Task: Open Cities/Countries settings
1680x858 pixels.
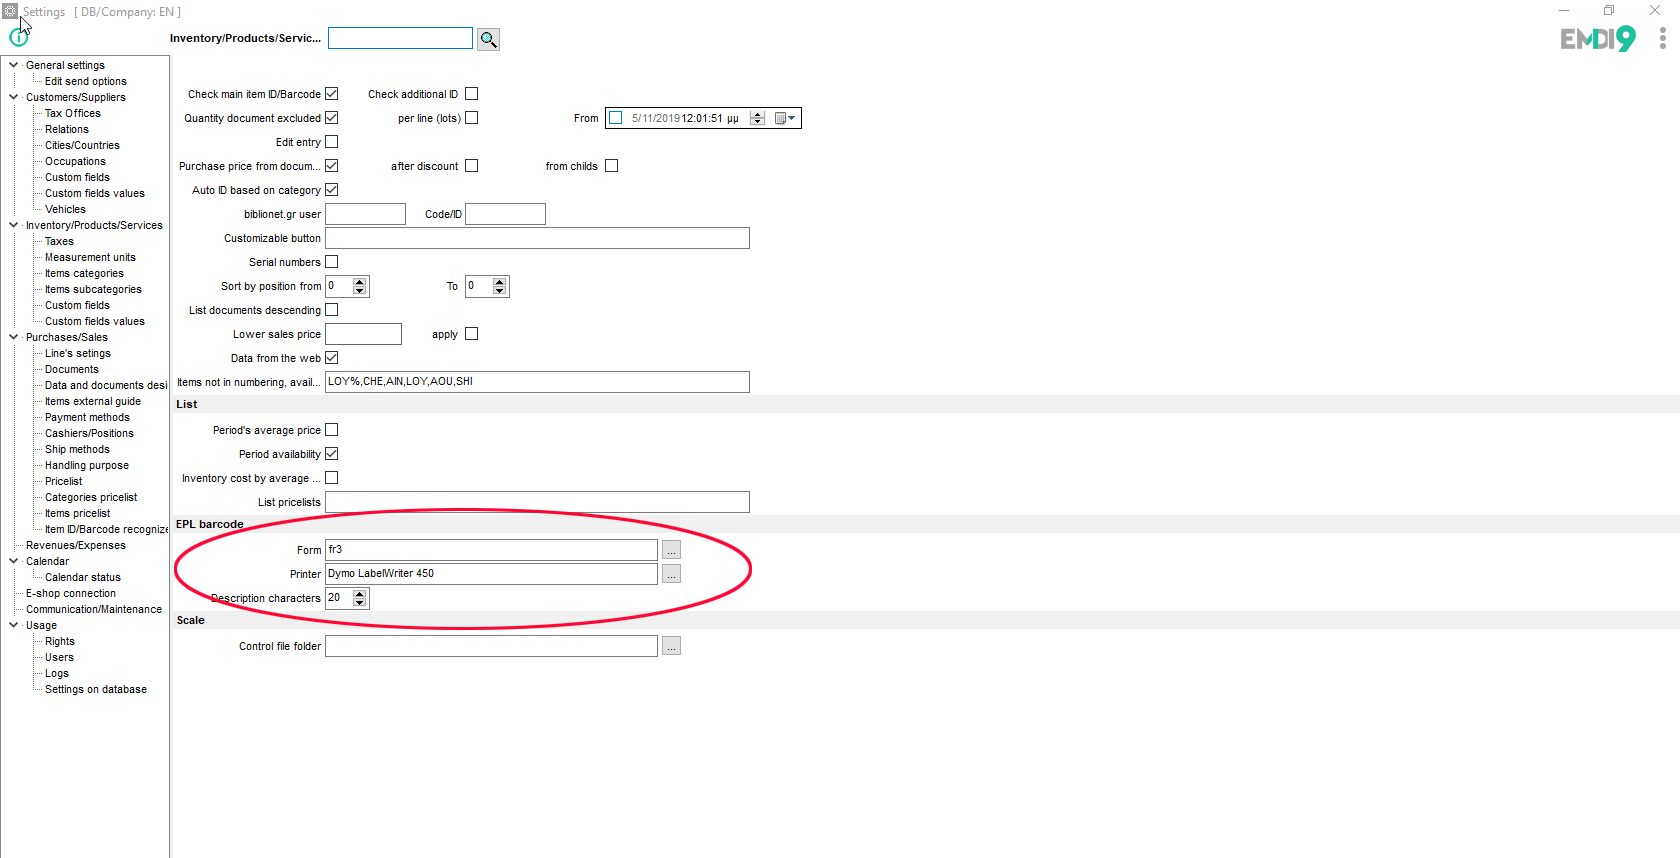Action: tap(82, 145)
